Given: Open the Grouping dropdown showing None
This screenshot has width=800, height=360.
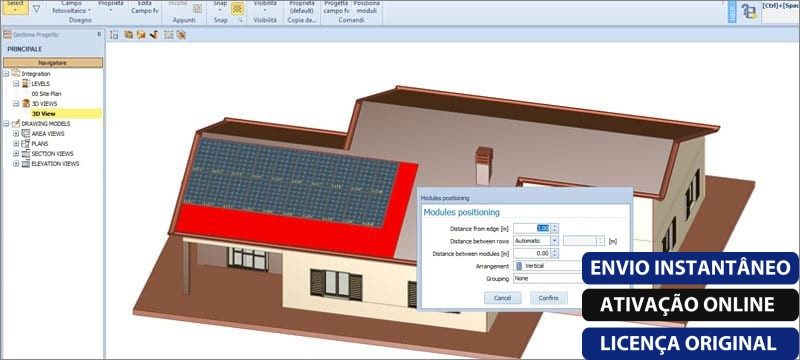Looking at the screenshot, I should point(548,278).
